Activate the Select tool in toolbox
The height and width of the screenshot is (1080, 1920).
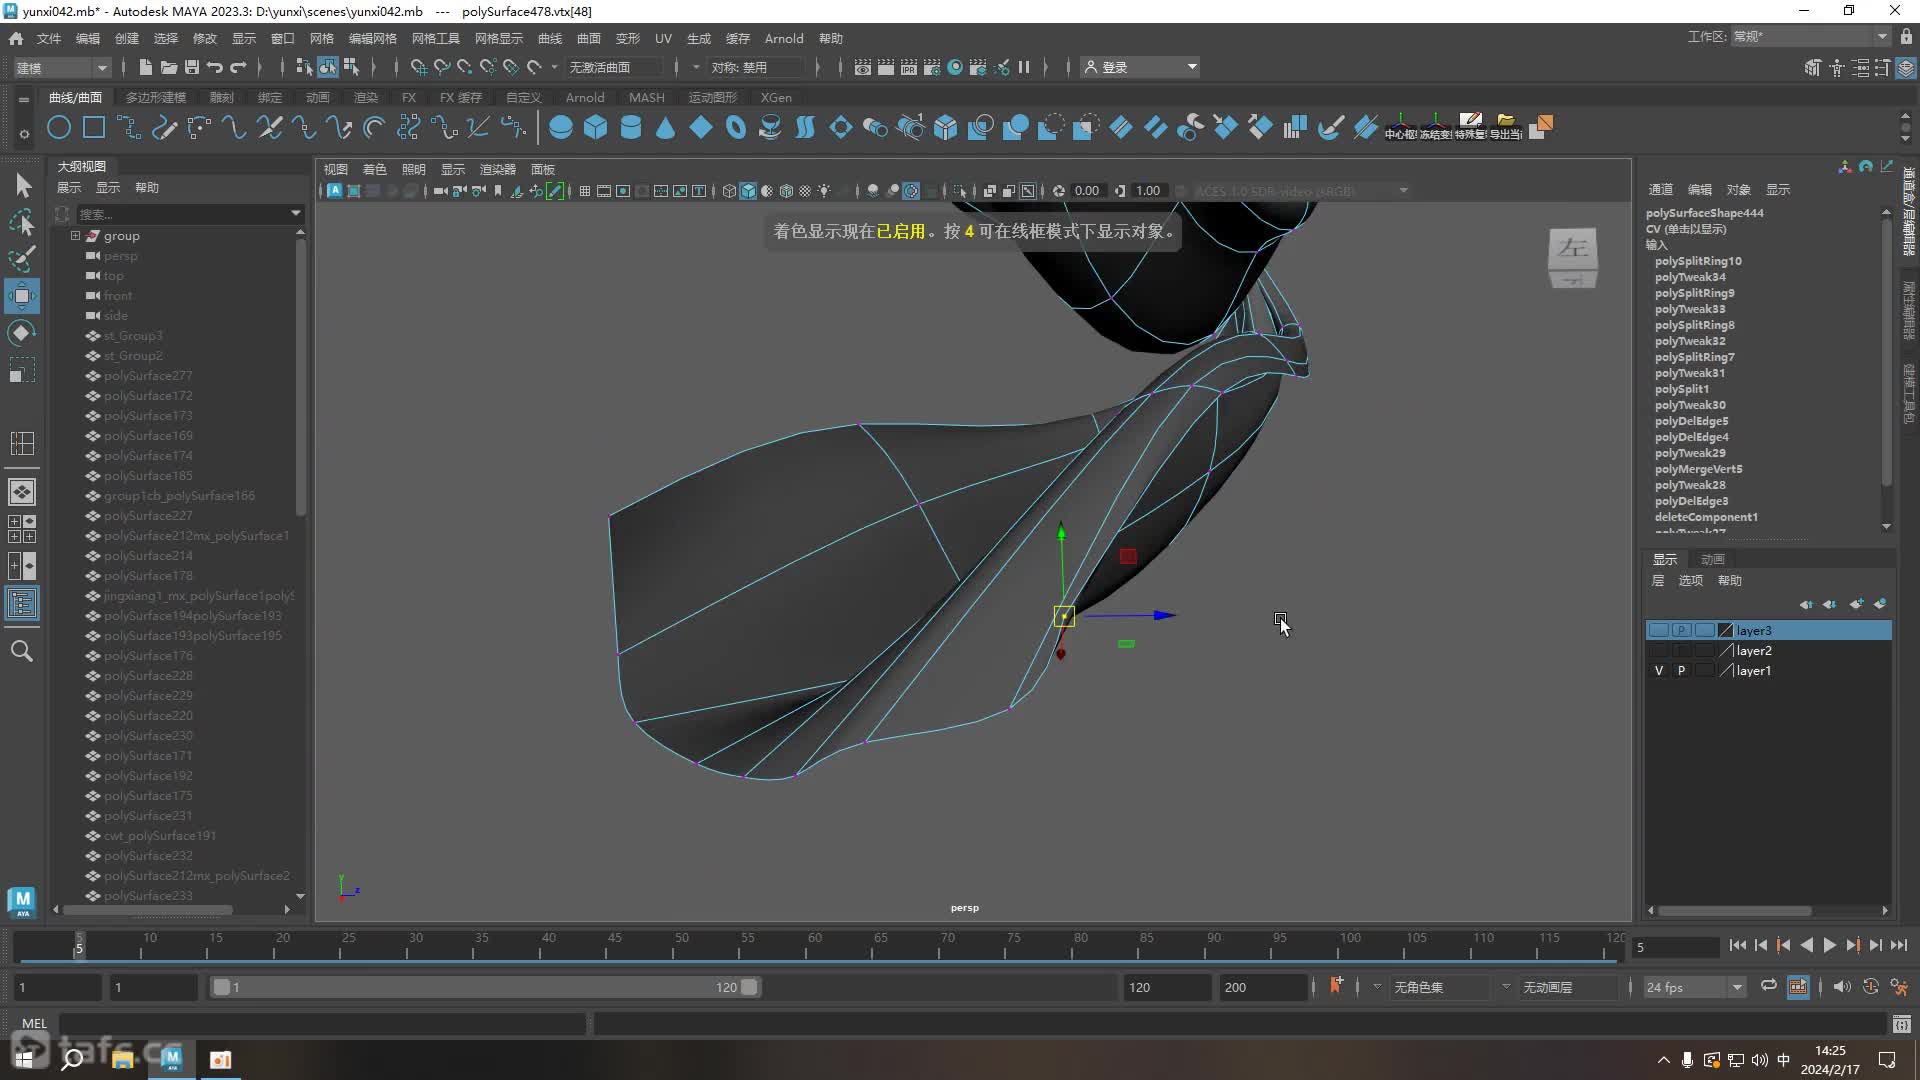(22, 185)
